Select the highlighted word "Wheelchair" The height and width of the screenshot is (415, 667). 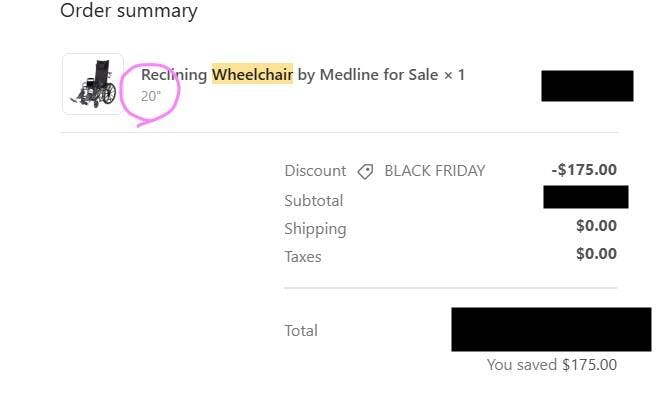[252, 74]
